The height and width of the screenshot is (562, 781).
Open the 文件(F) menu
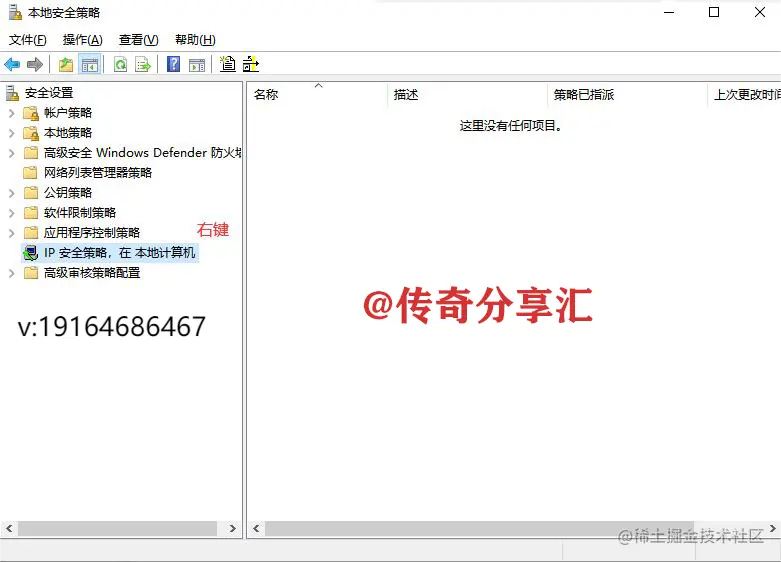click(27, 40)
